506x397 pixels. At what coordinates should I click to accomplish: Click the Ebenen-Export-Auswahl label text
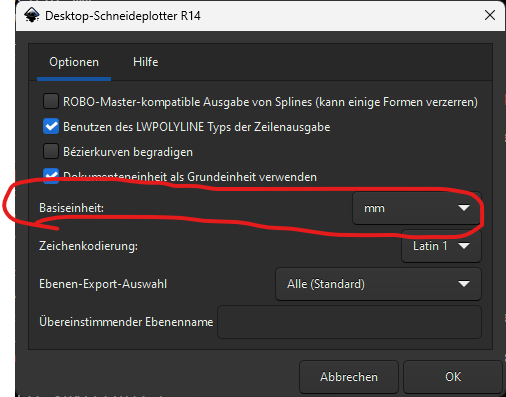(103, 284)
